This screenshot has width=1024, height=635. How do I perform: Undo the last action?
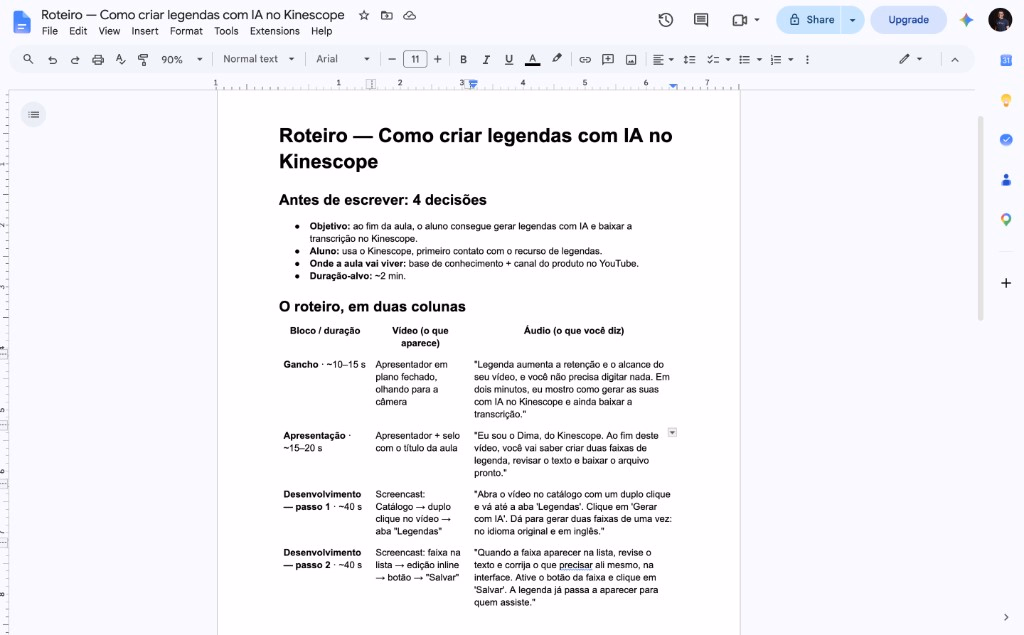coord(52,59)
